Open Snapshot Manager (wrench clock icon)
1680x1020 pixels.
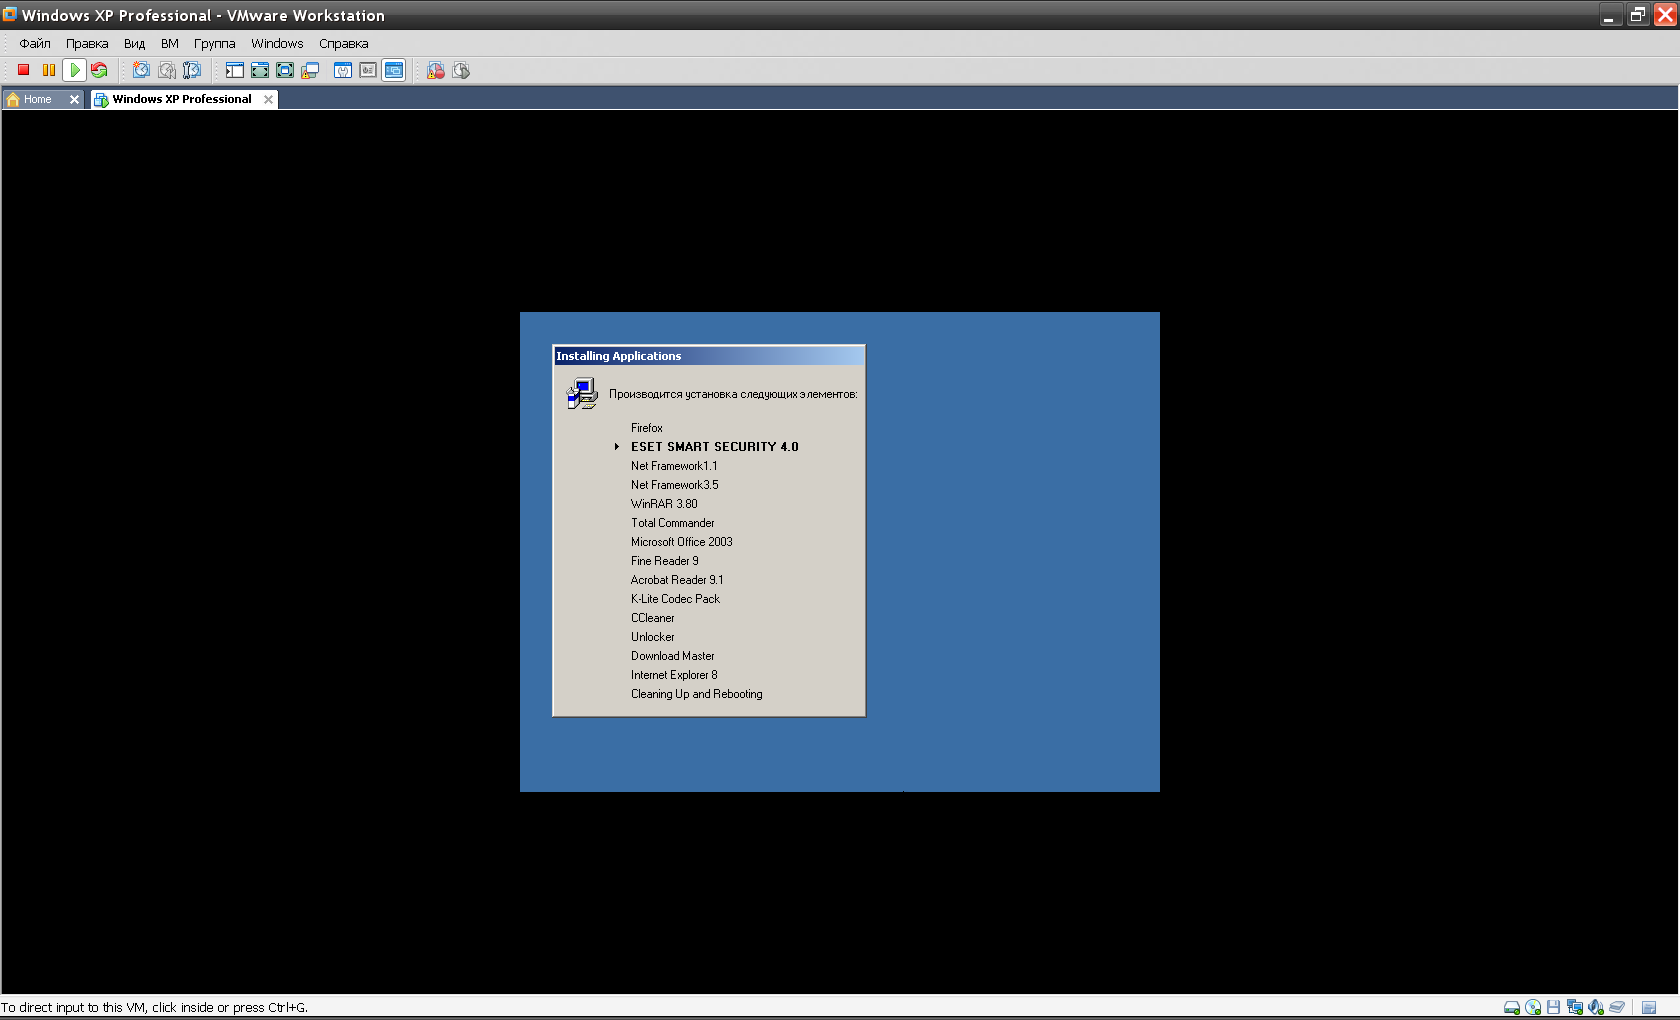192,70
